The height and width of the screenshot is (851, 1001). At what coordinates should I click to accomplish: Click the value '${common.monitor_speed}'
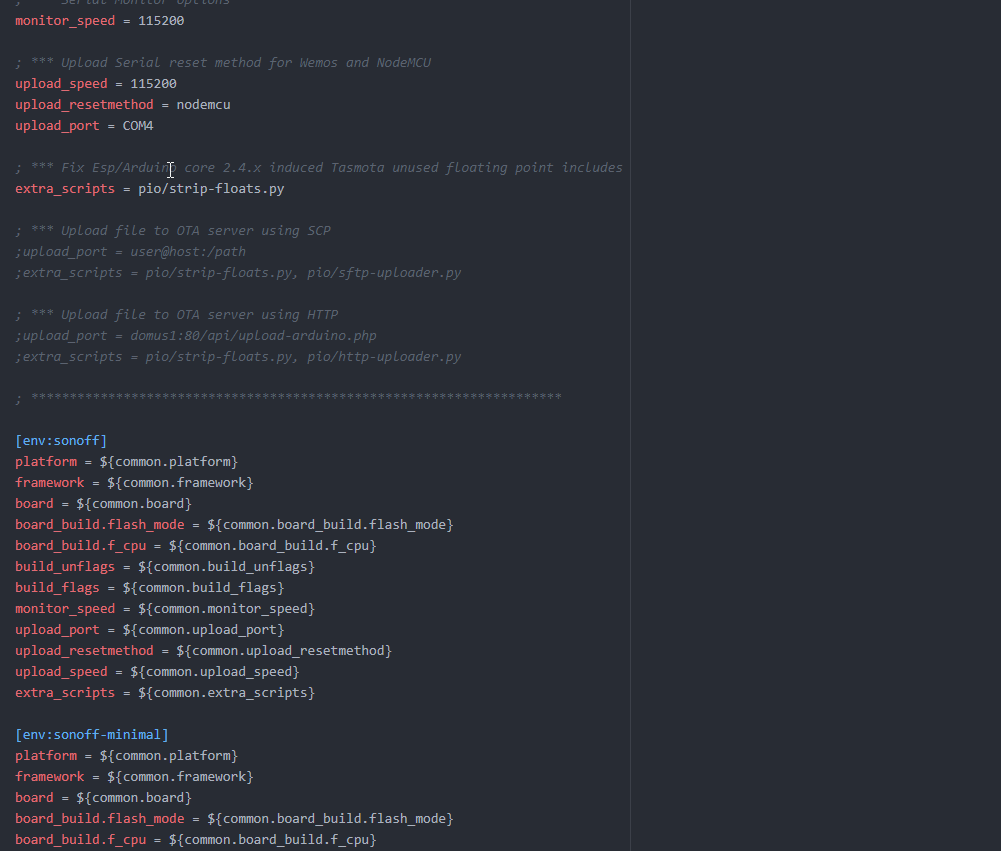coord(227,609)
